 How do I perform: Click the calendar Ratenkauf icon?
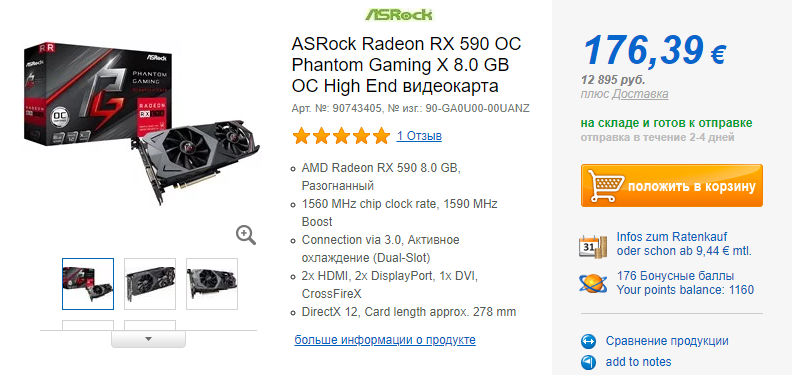593,246
